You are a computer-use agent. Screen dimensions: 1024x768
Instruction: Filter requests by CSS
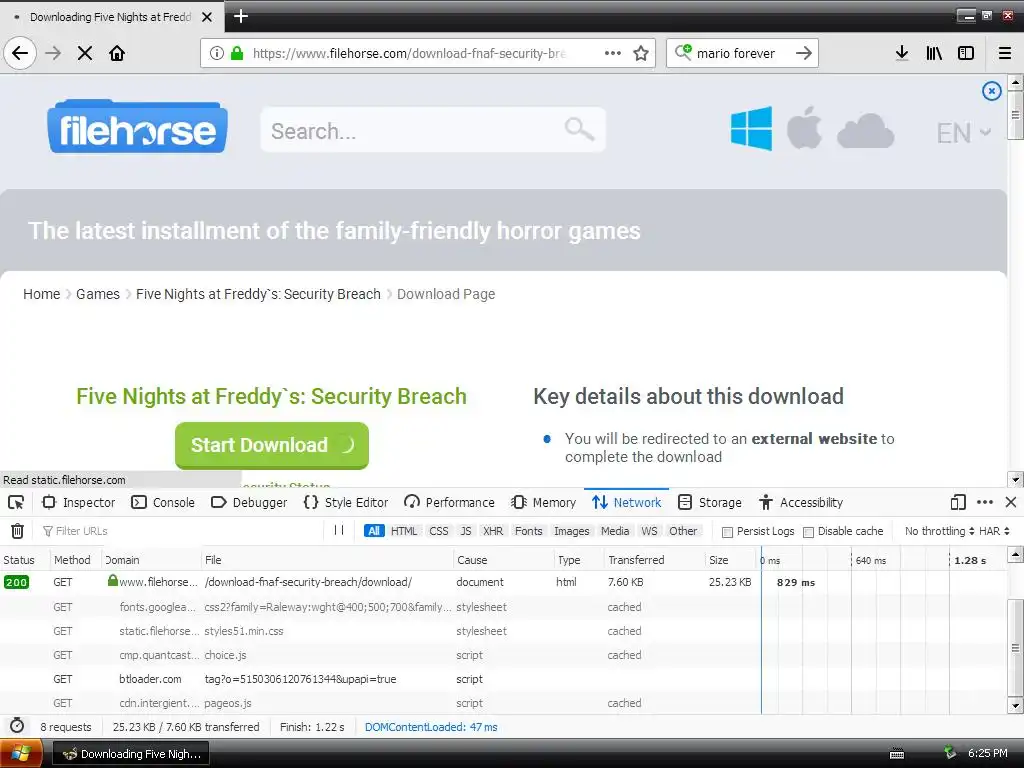(439, 531)
